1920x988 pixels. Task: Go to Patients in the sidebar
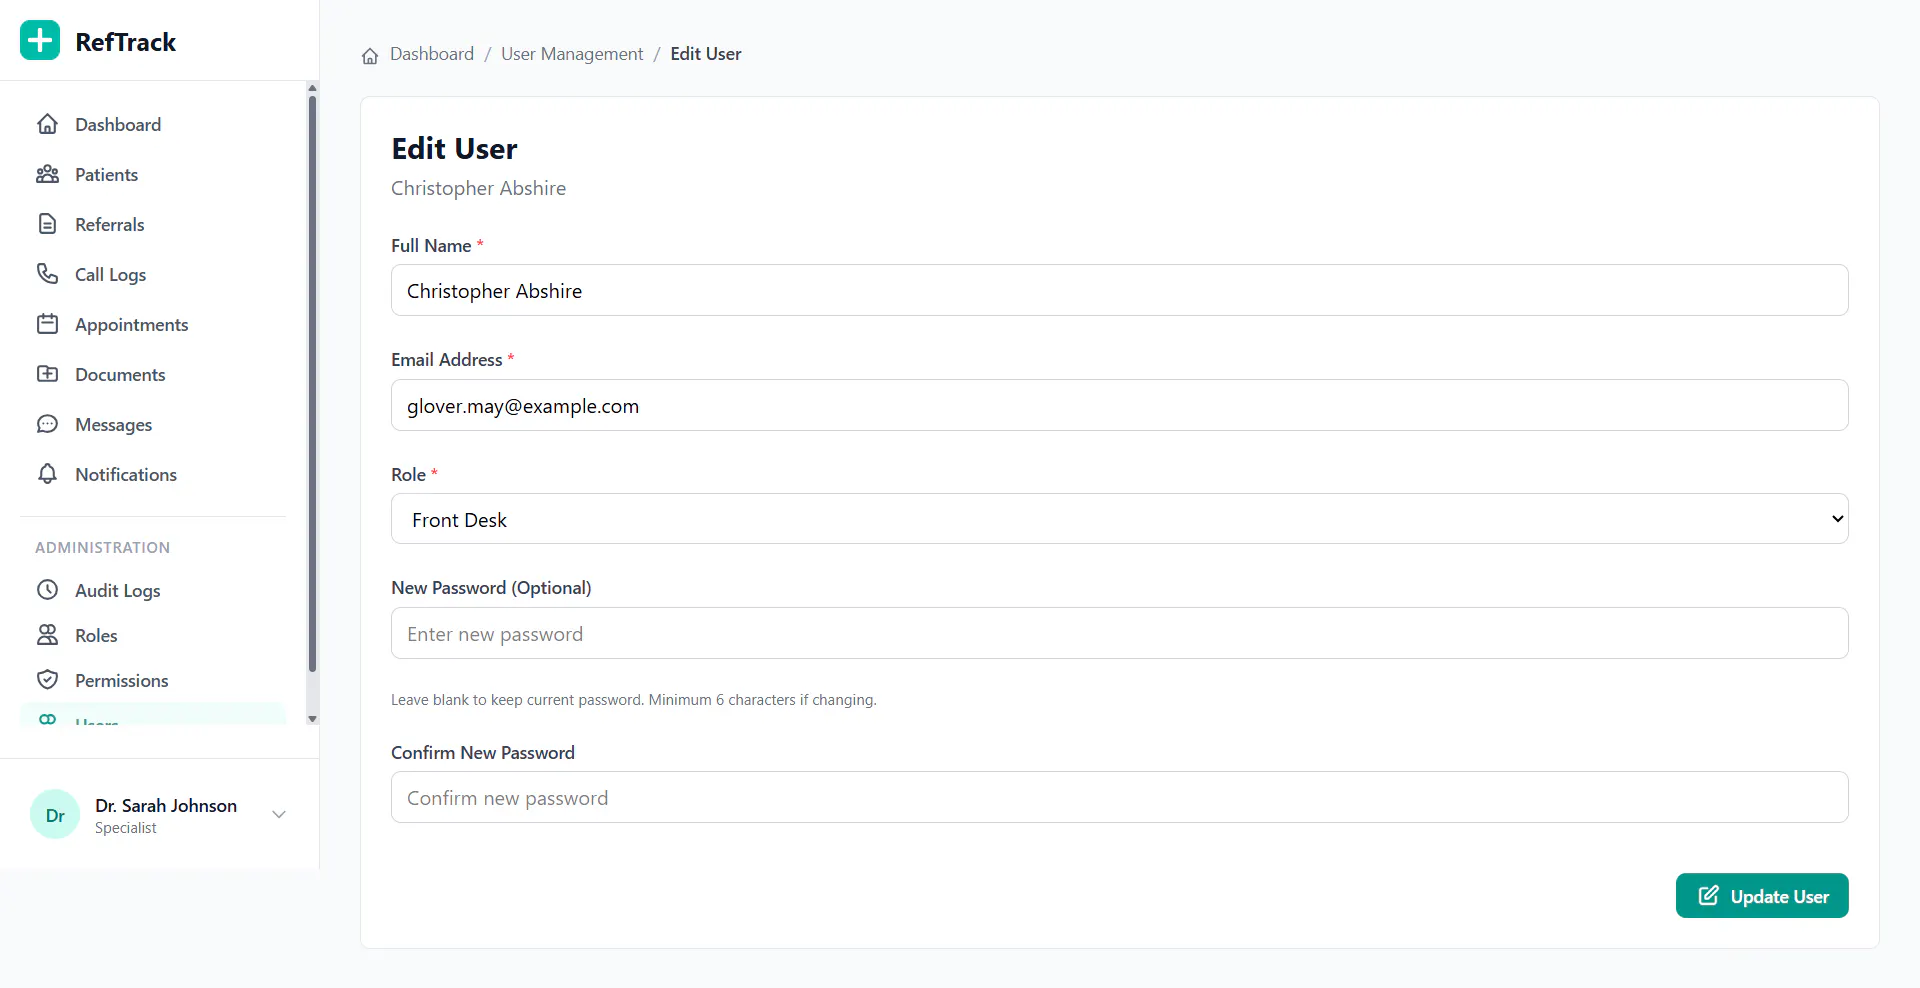point(153,174)
